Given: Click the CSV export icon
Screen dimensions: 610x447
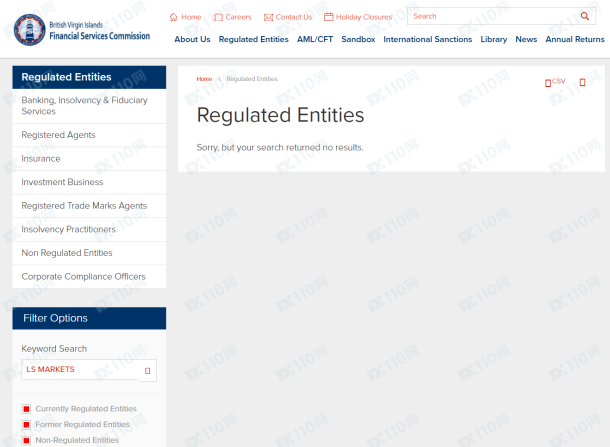Looking at the screenshot, I should tap(548, 83).
